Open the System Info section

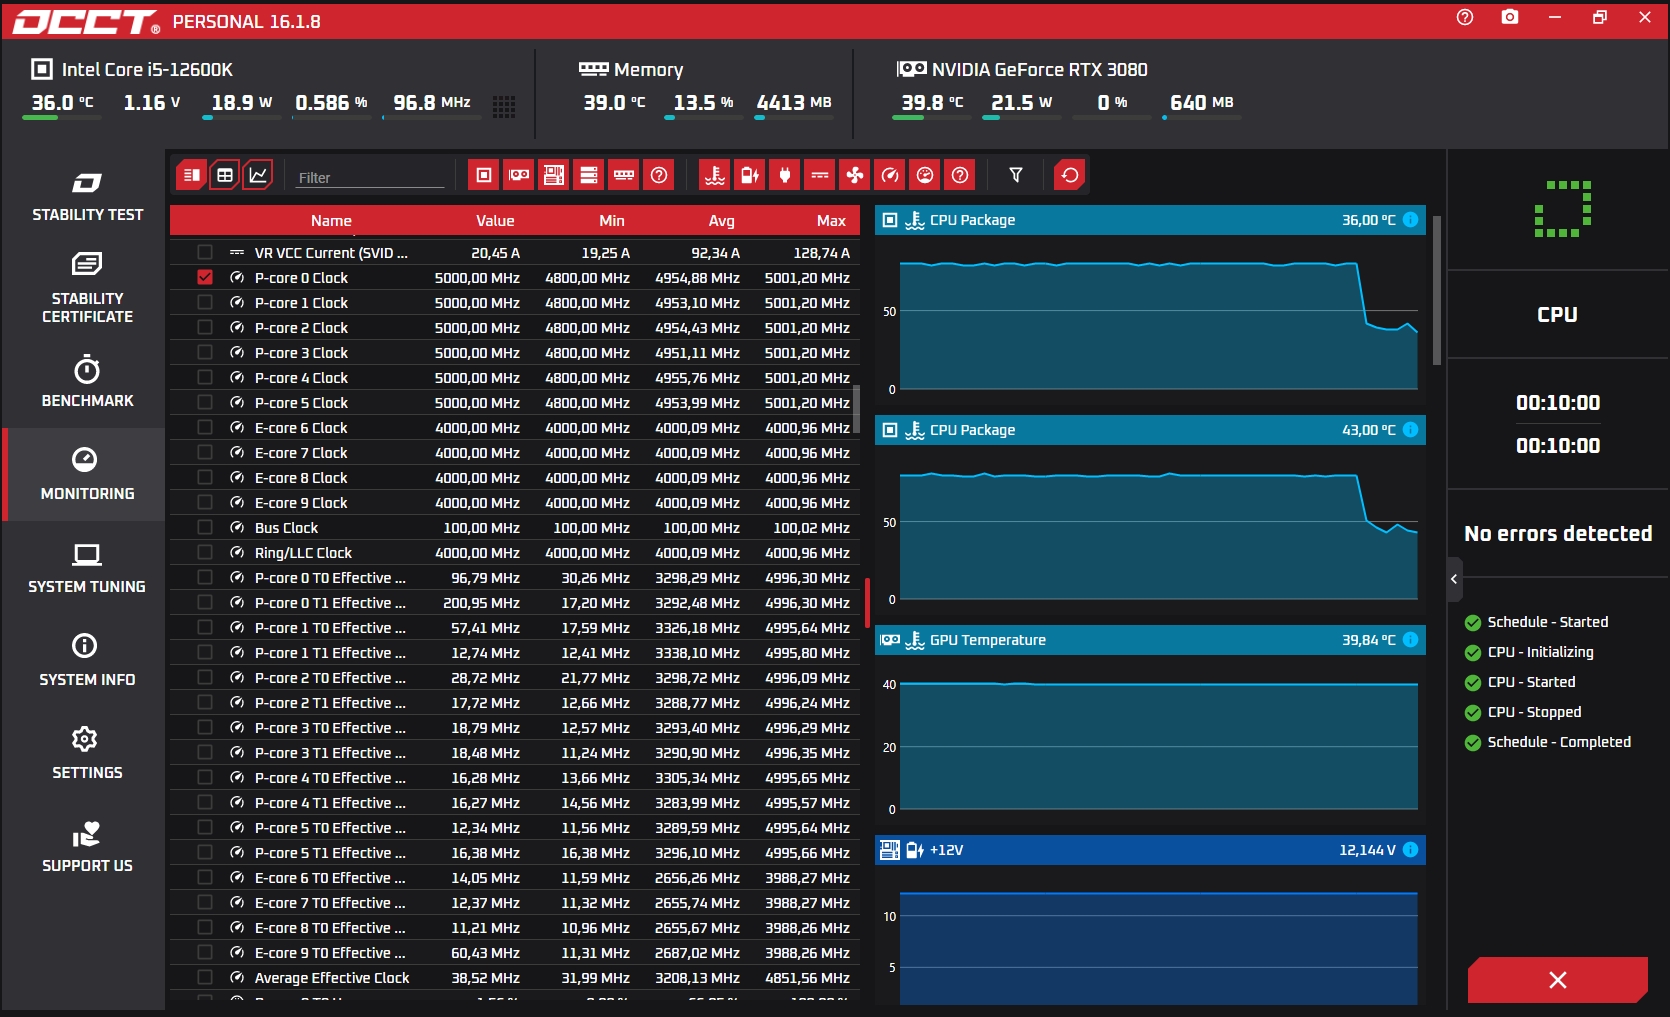pyautogui.click(x=87, y=660)
